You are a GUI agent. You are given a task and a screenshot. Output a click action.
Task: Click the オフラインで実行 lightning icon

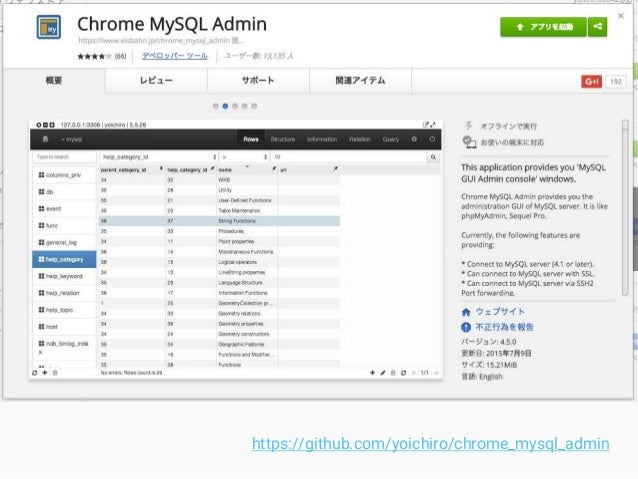point(469,126)
